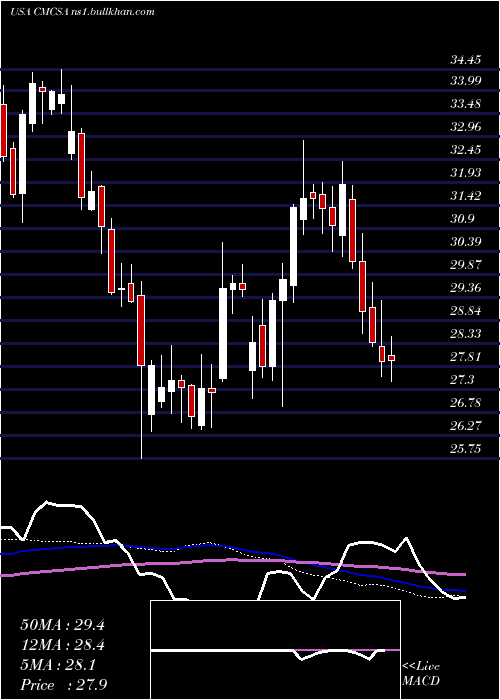Click the 32.96 price axis label
Image resolution: width=500 pixels, height=700 pixels.
pos(466,127)
